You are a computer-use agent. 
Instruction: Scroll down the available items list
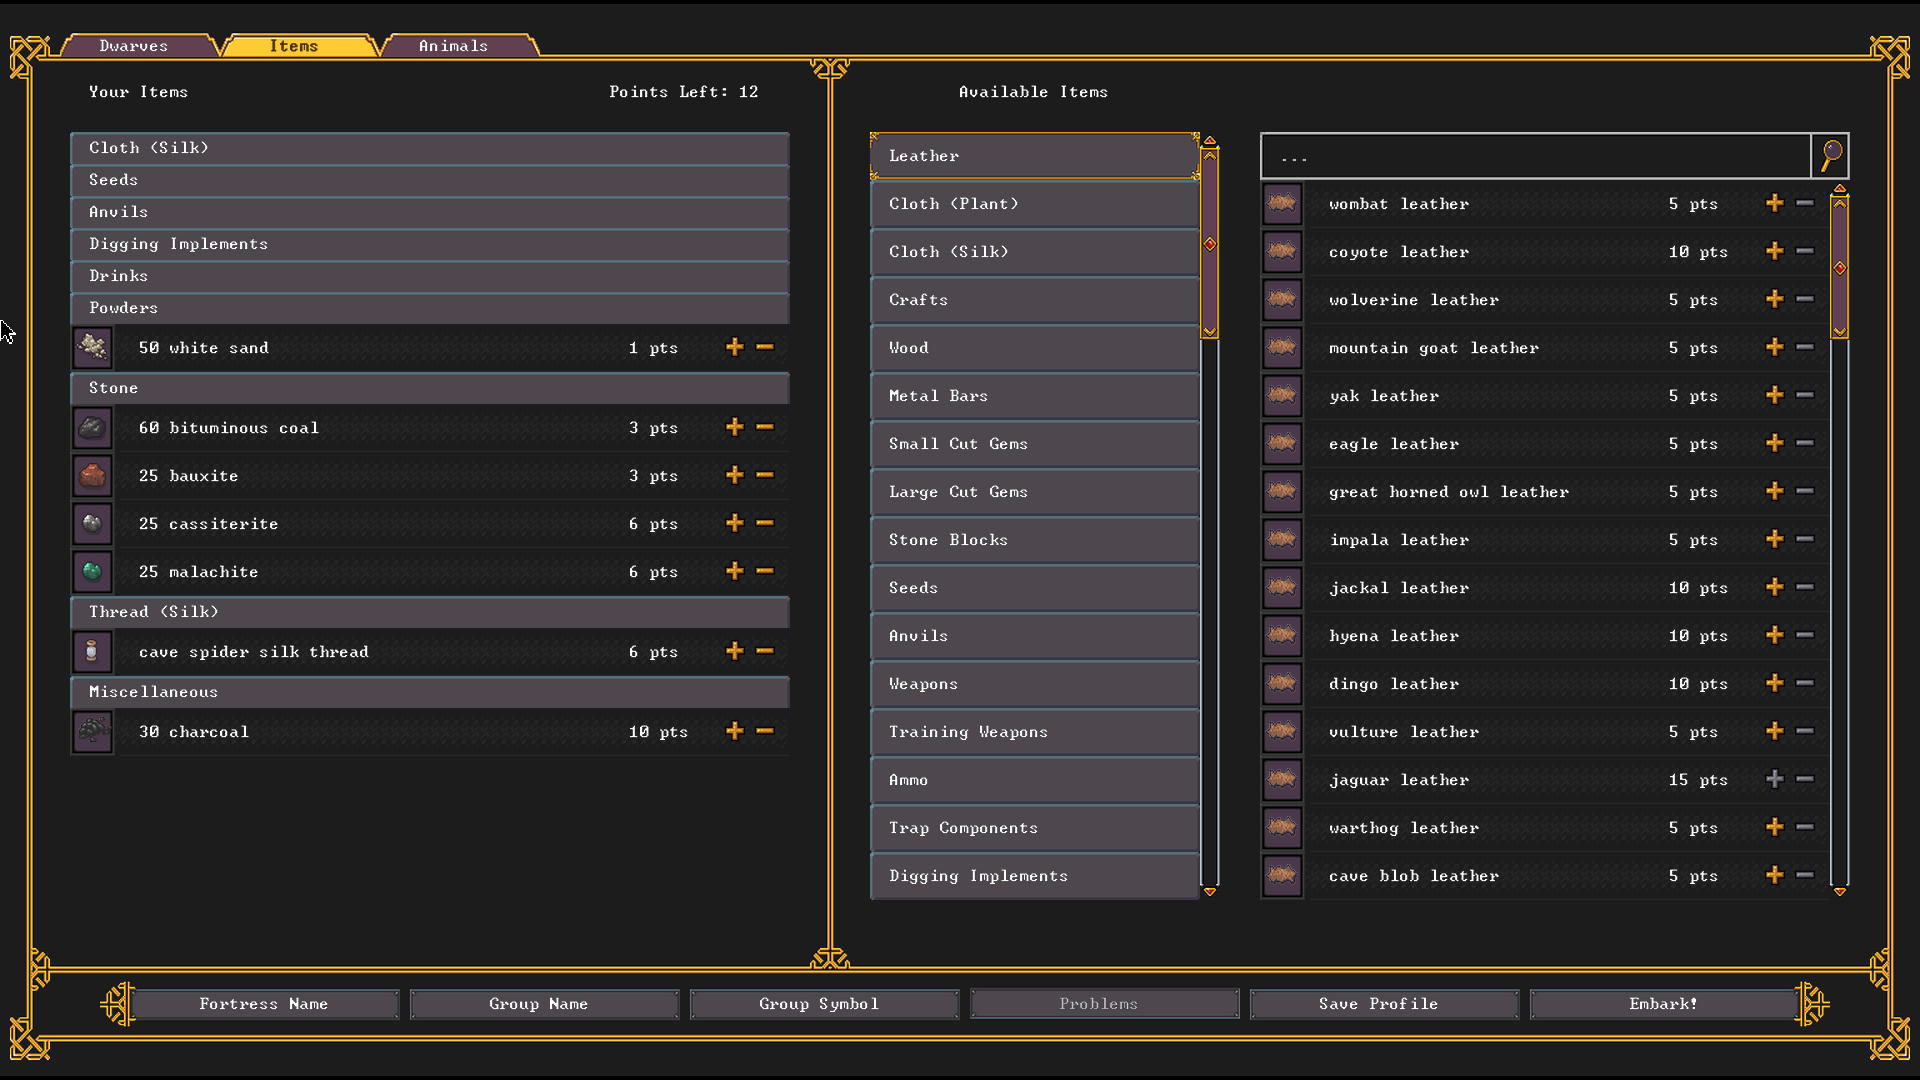click(x=1211, y=891)
